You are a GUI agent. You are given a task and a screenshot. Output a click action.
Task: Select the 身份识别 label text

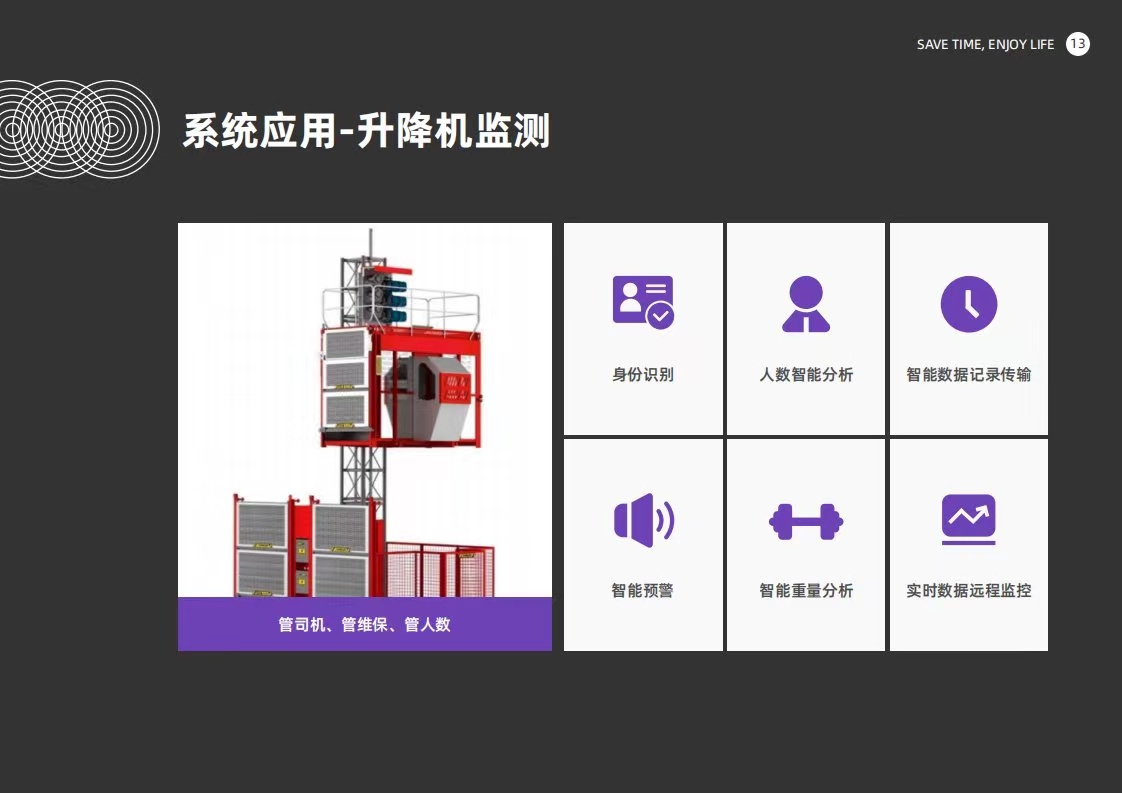643,374
